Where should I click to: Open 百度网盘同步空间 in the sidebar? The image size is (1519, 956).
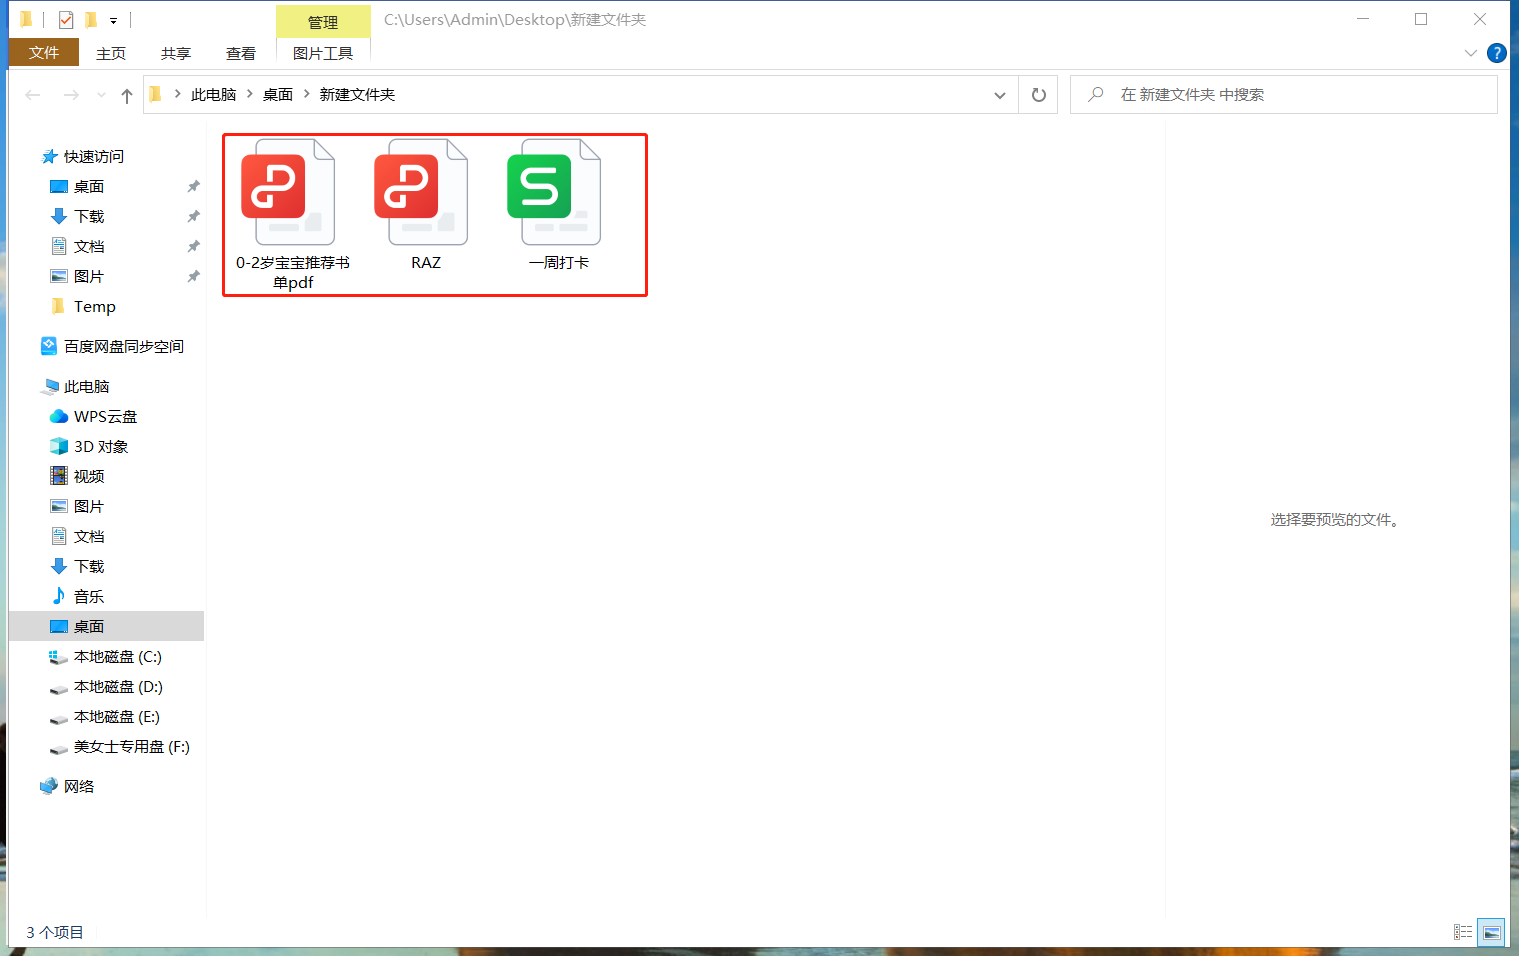pos(123,345)
